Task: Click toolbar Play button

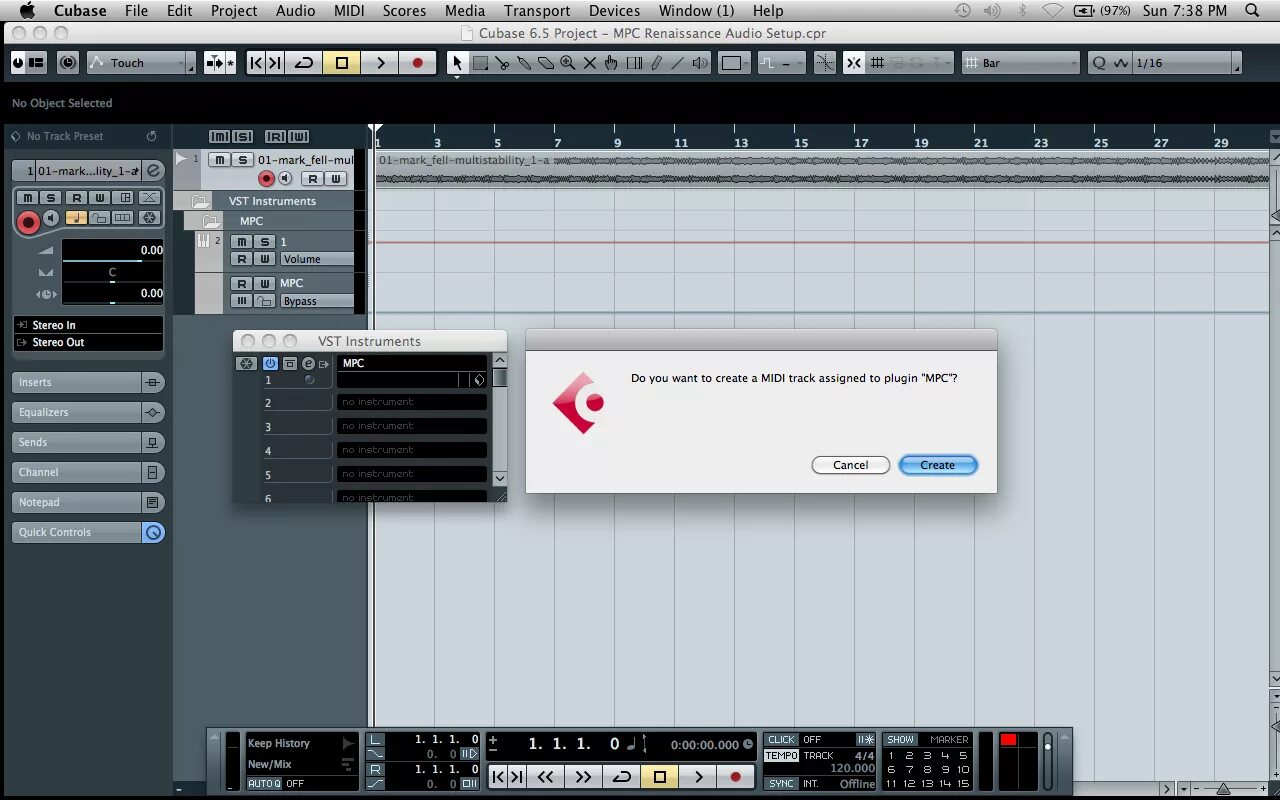Action: (380, 63)
